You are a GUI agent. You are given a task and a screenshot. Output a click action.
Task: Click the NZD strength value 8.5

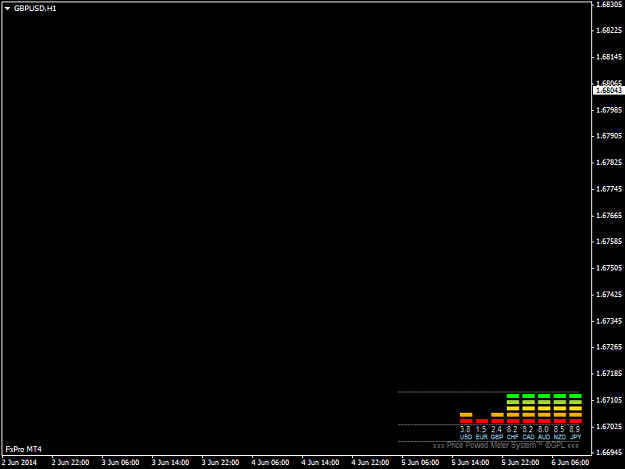(x=559, y=430)
